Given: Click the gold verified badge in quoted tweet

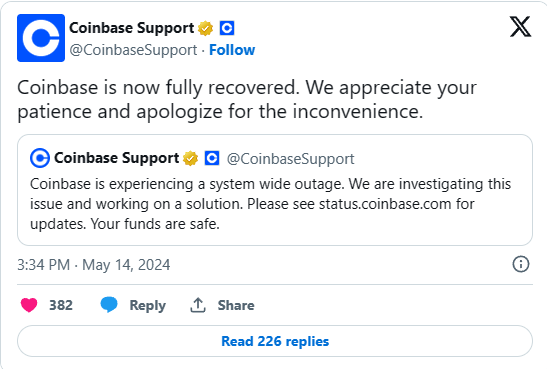Looking at the screenshot, I should [x=190, y=158].
